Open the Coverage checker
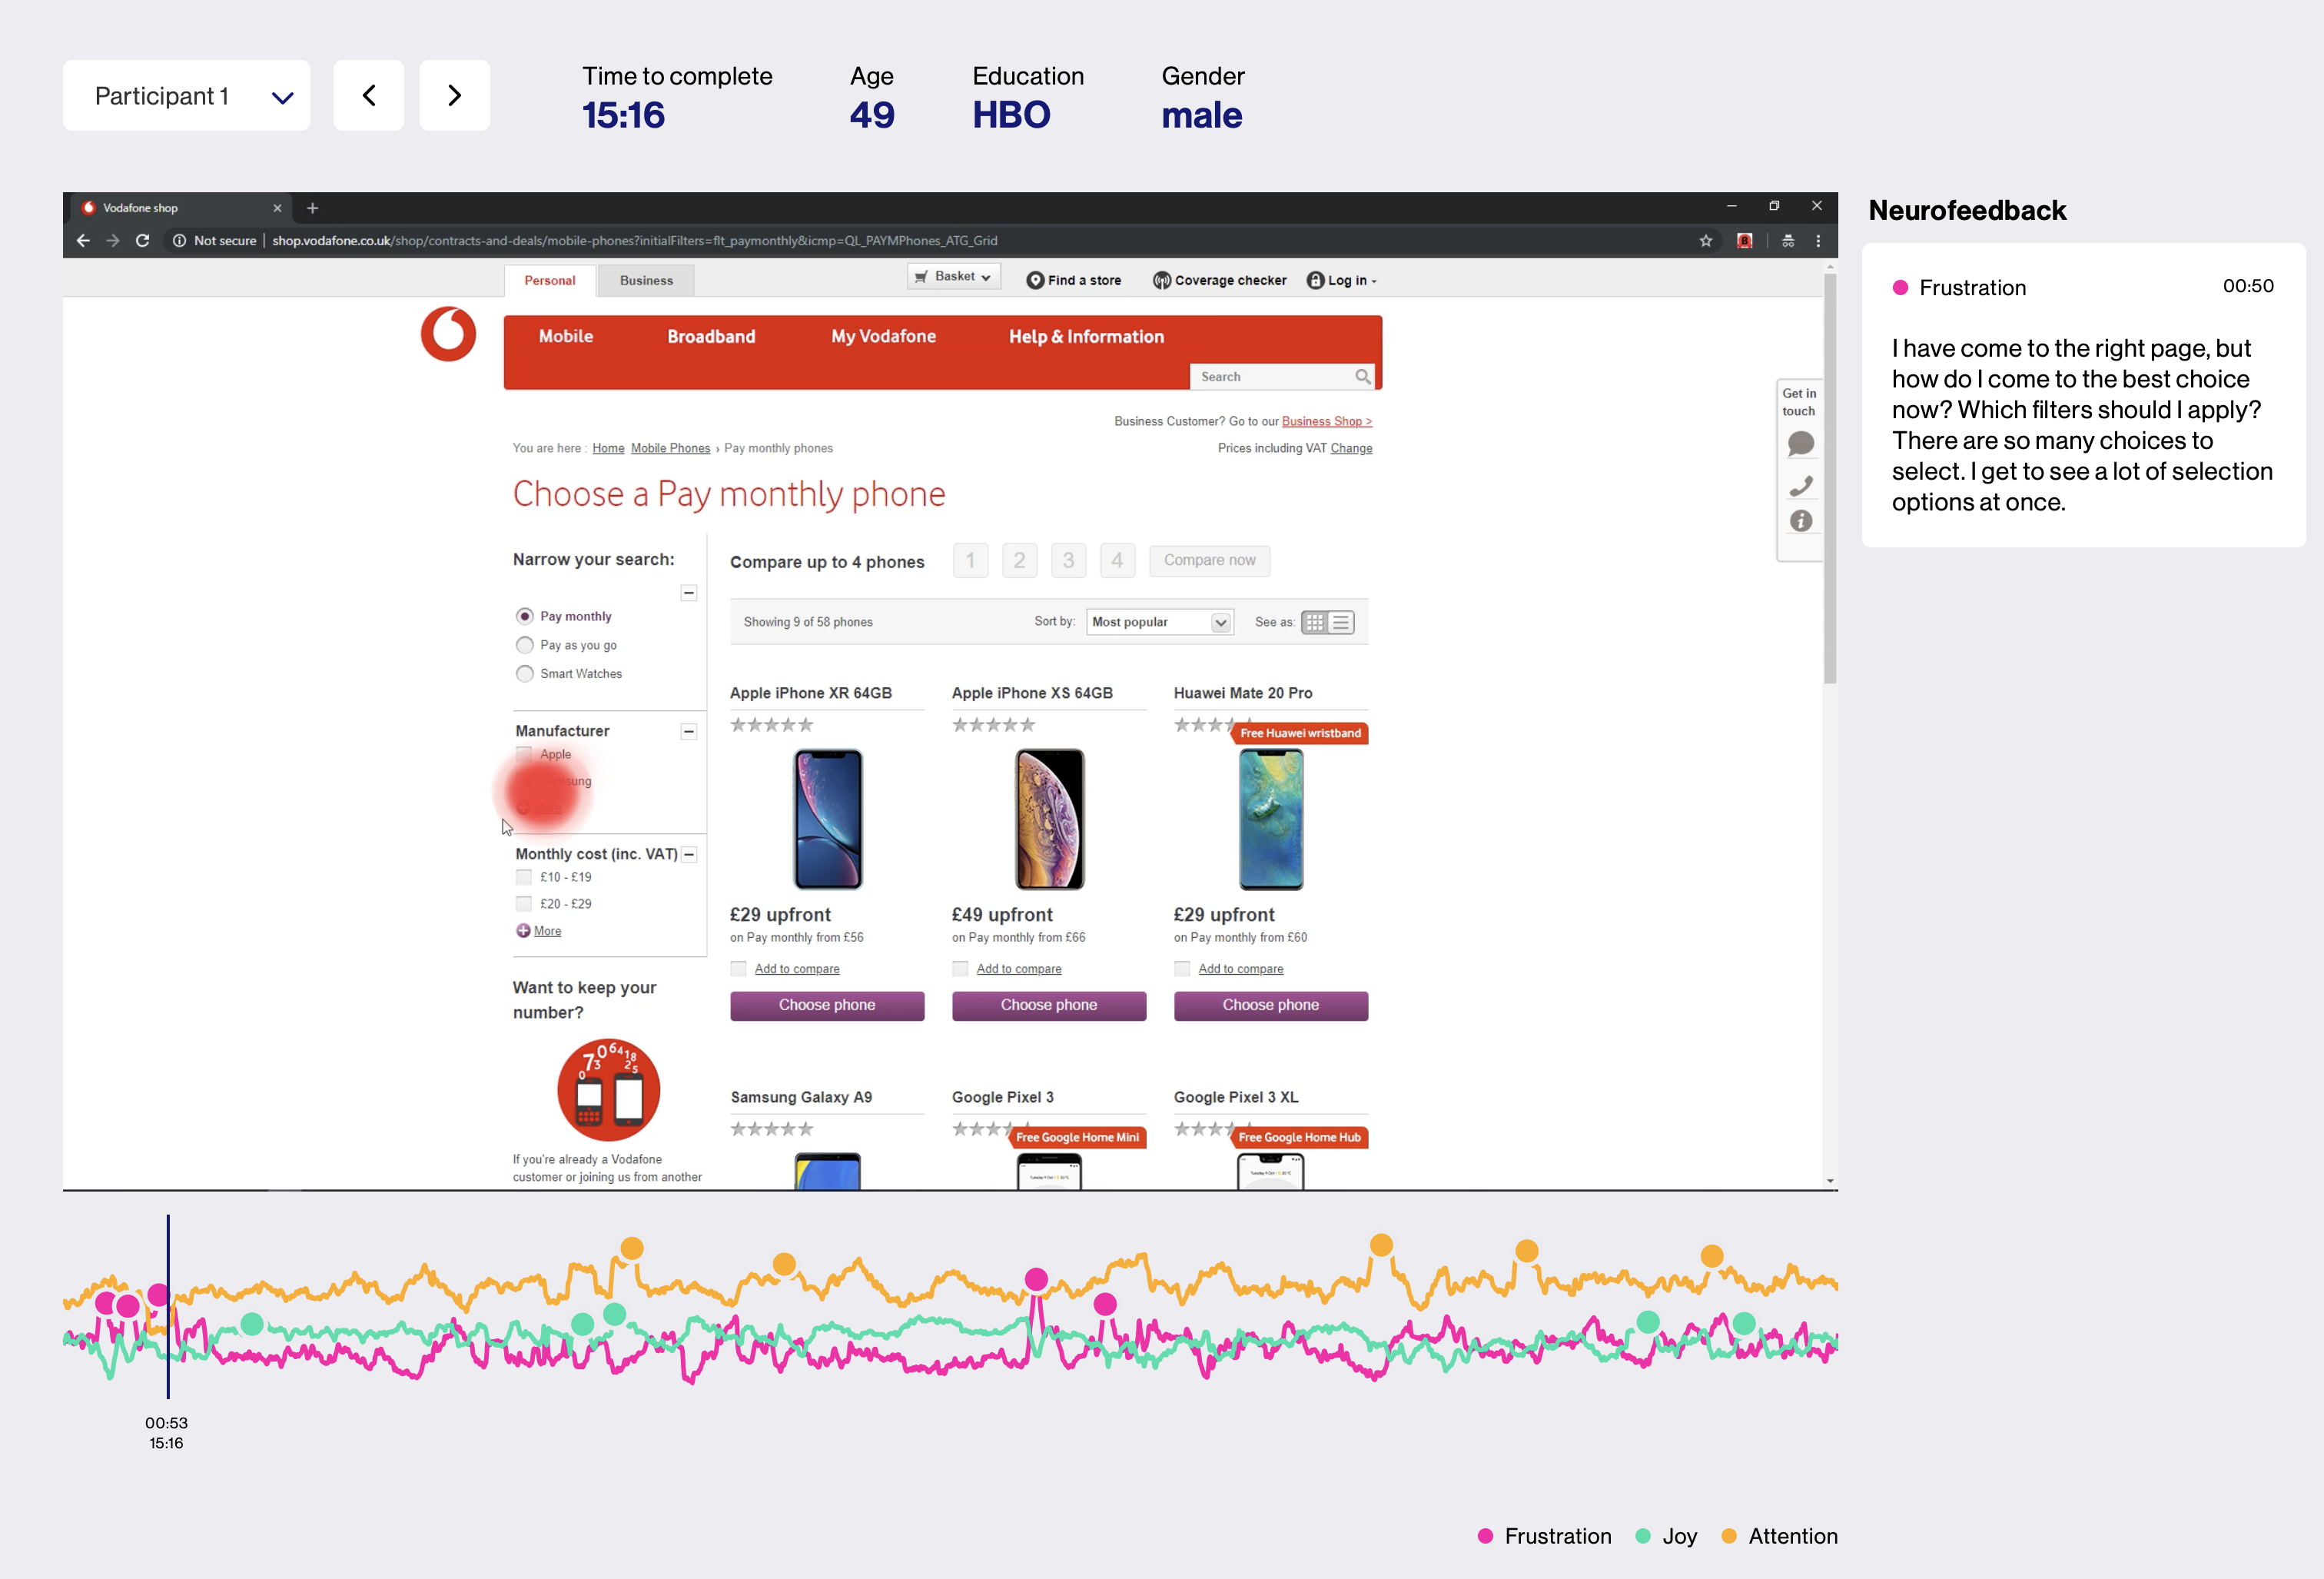 click(x=1220, y=281)
